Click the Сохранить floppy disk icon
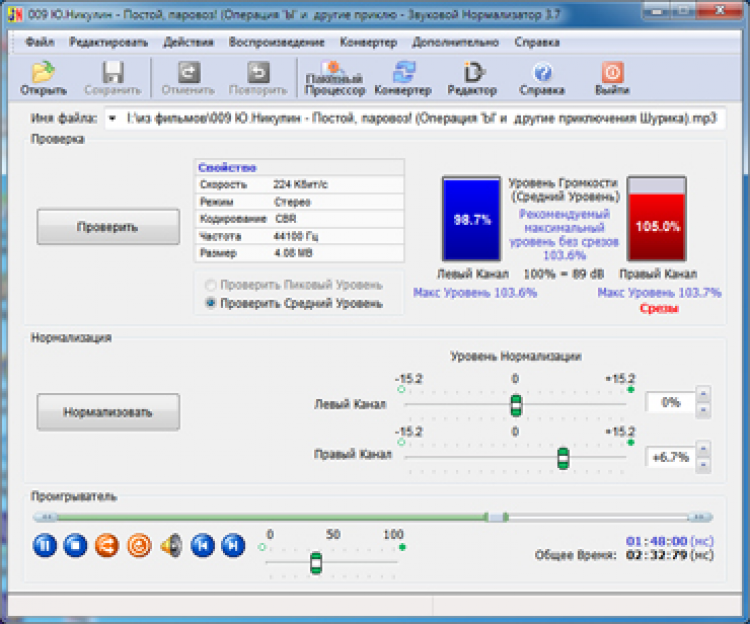 (x=113, y=78)
